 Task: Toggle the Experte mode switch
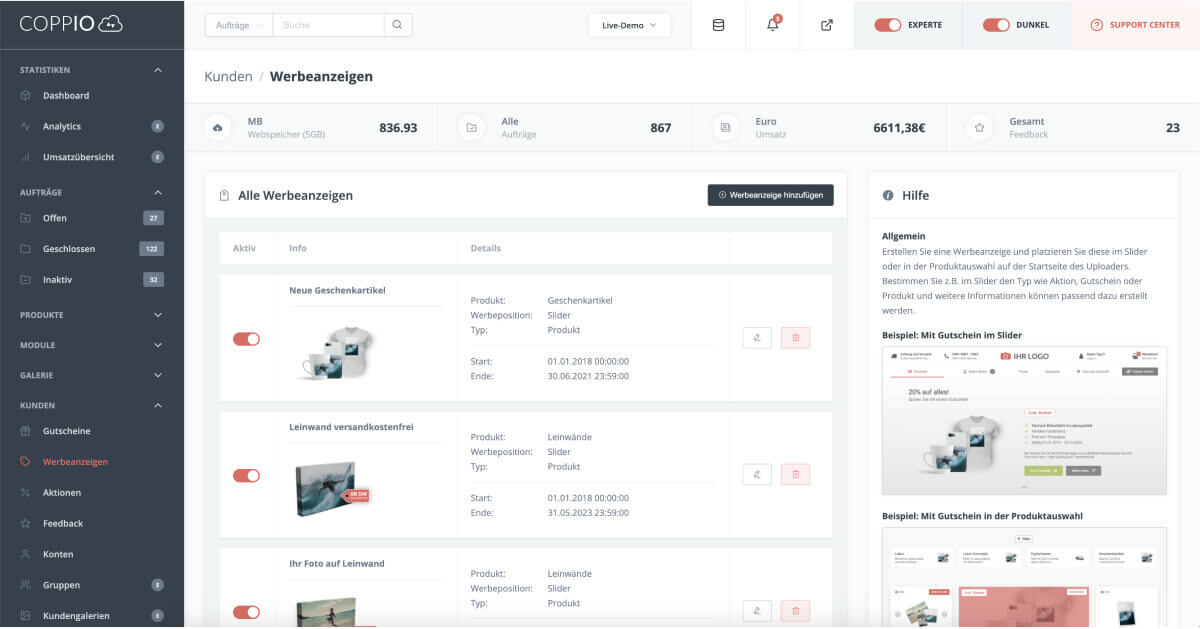pos(888,25)
